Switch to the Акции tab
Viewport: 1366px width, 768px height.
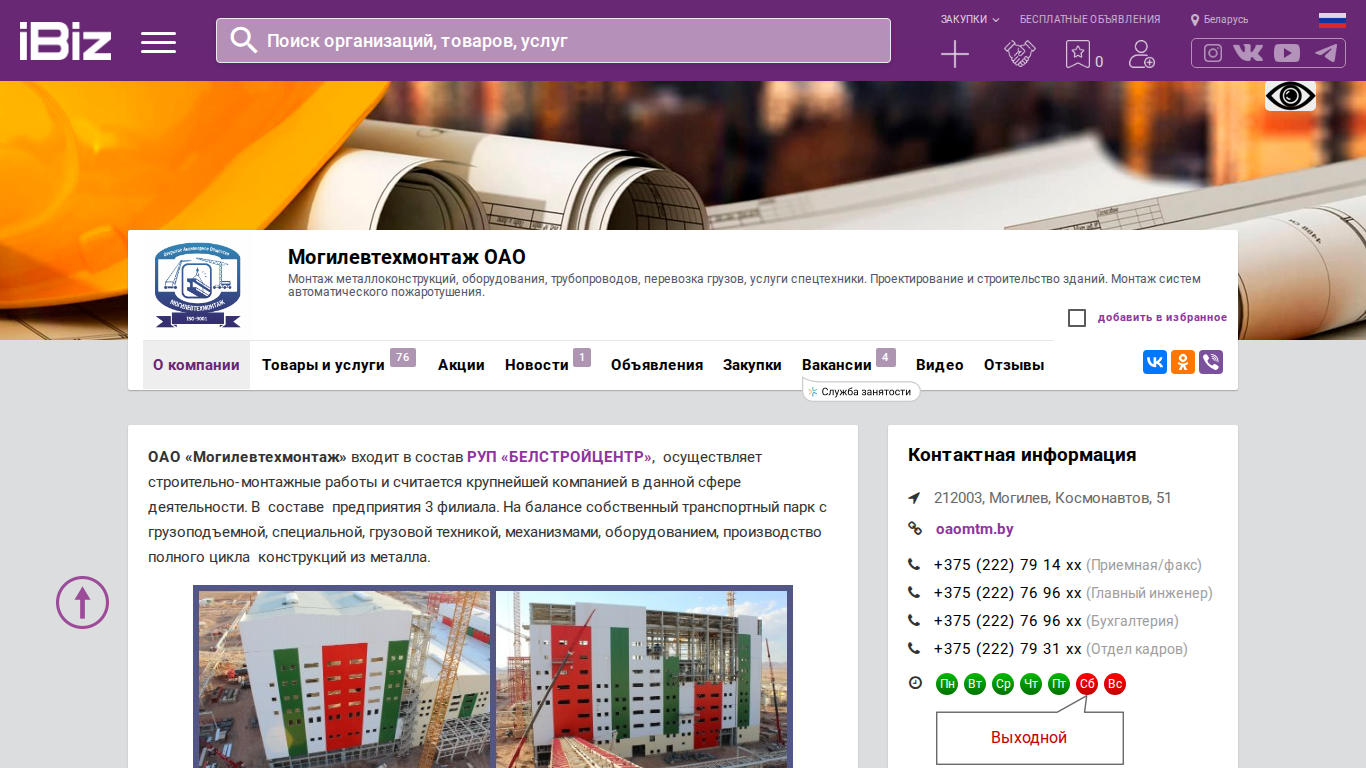461,365
